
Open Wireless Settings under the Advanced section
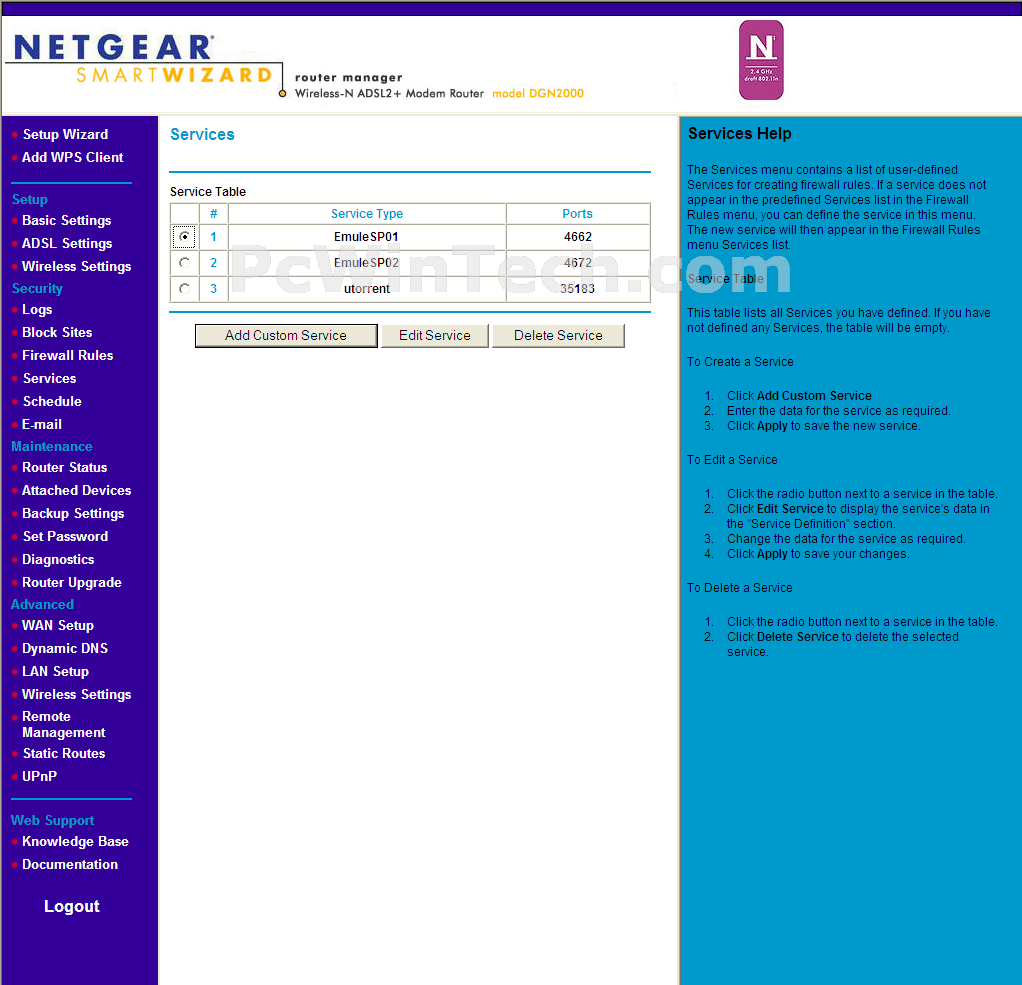(76, 694)
